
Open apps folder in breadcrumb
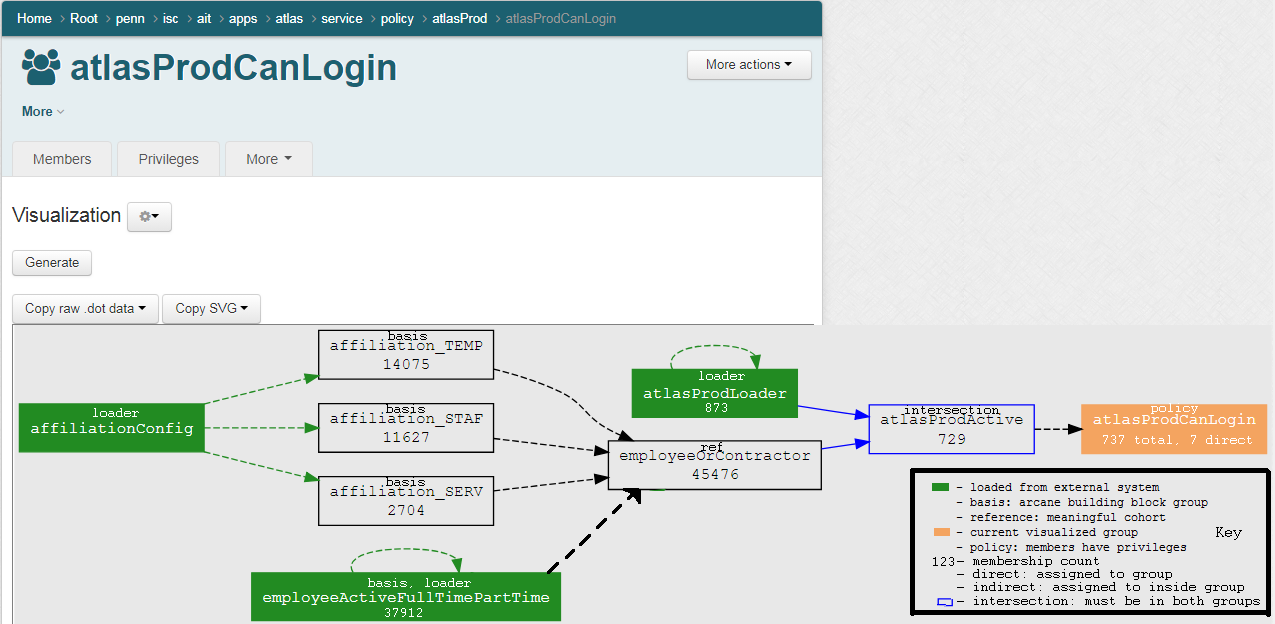(x=243, y=18)
